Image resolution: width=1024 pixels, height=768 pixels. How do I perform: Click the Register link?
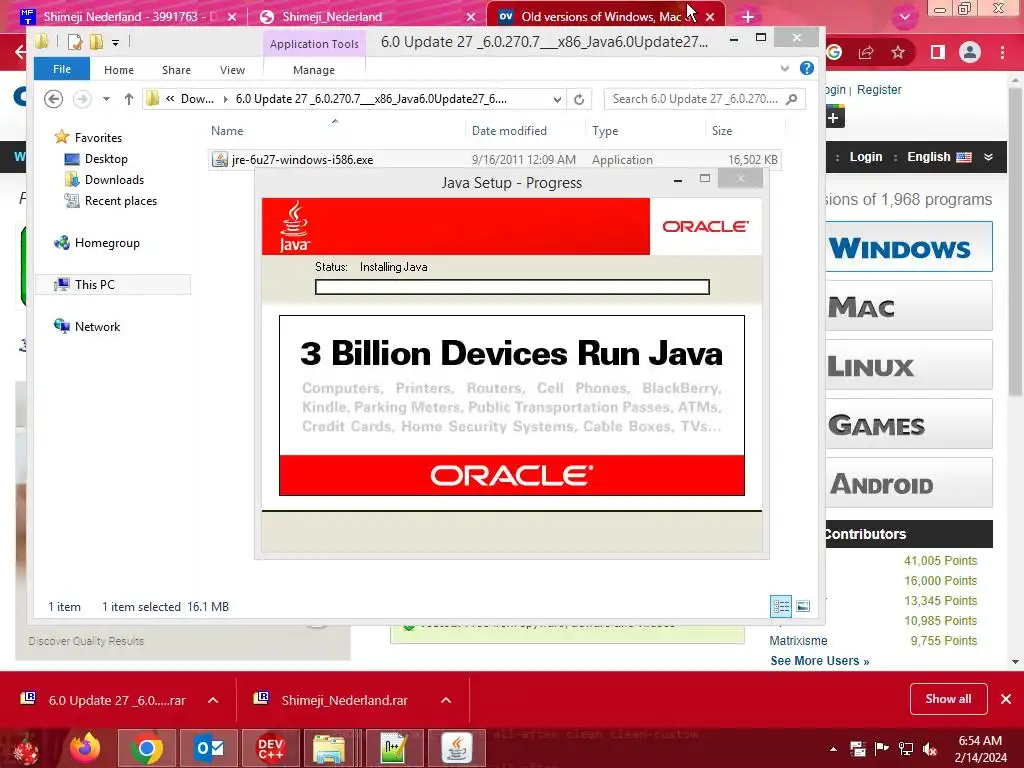pos(879,89)
